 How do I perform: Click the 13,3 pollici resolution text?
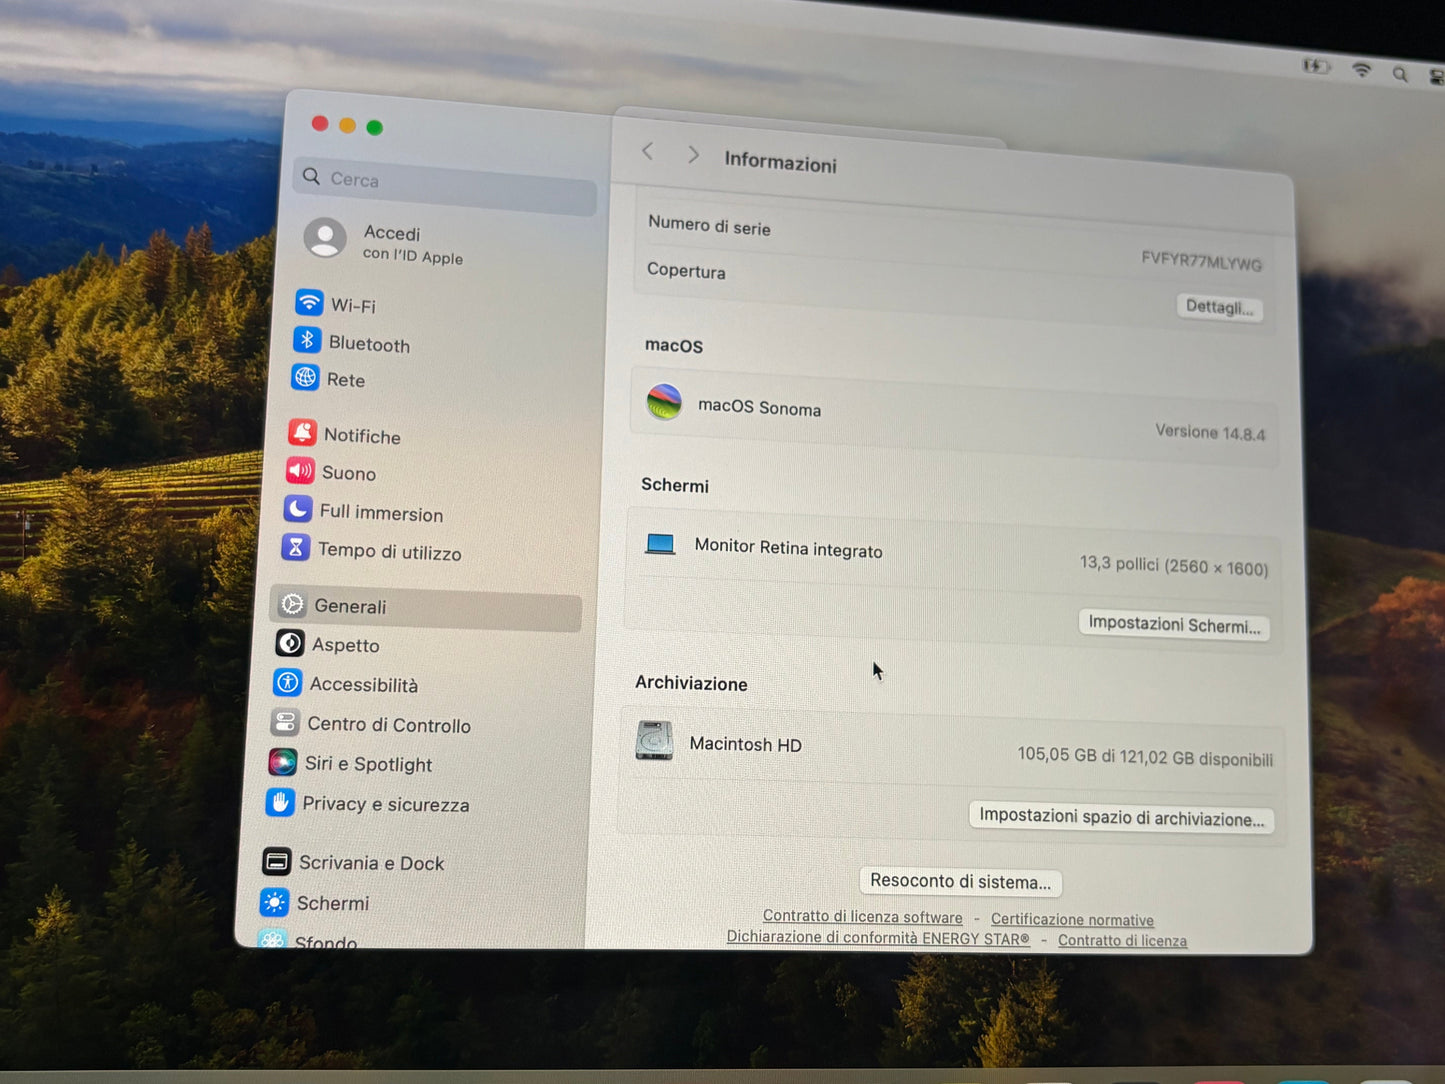1174,566
